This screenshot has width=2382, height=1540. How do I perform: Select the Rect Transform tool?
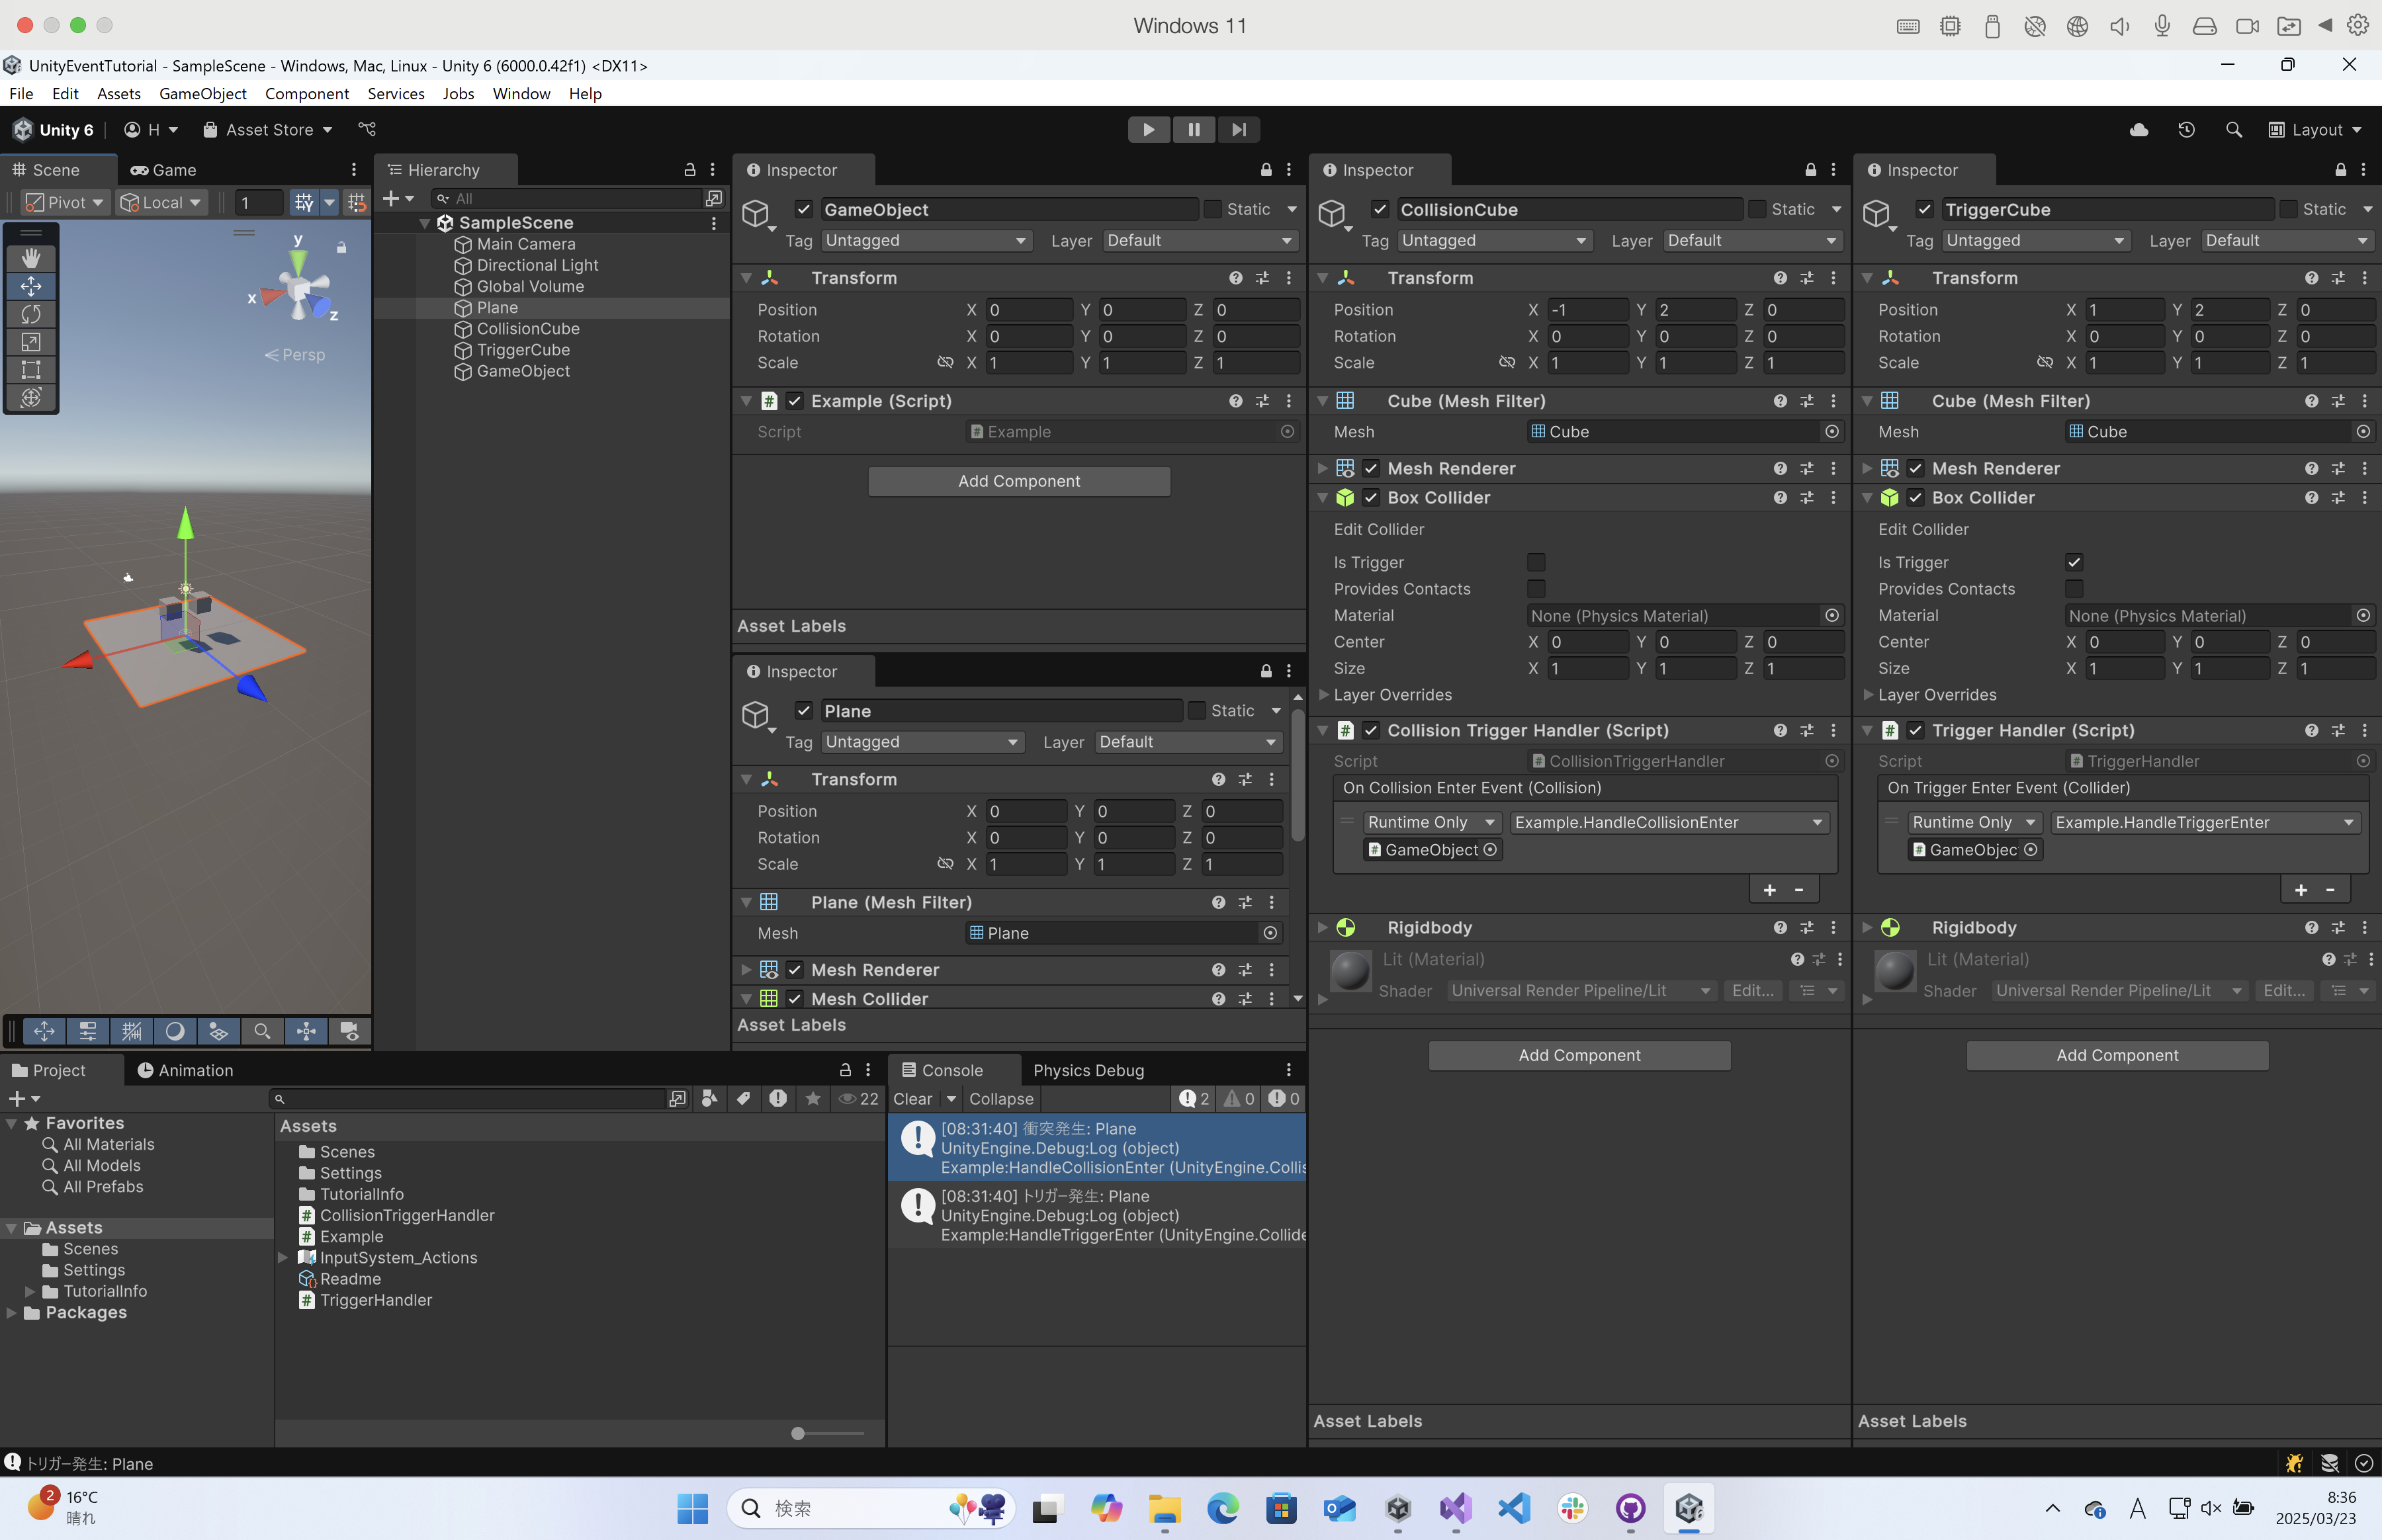tap(32, 370)
